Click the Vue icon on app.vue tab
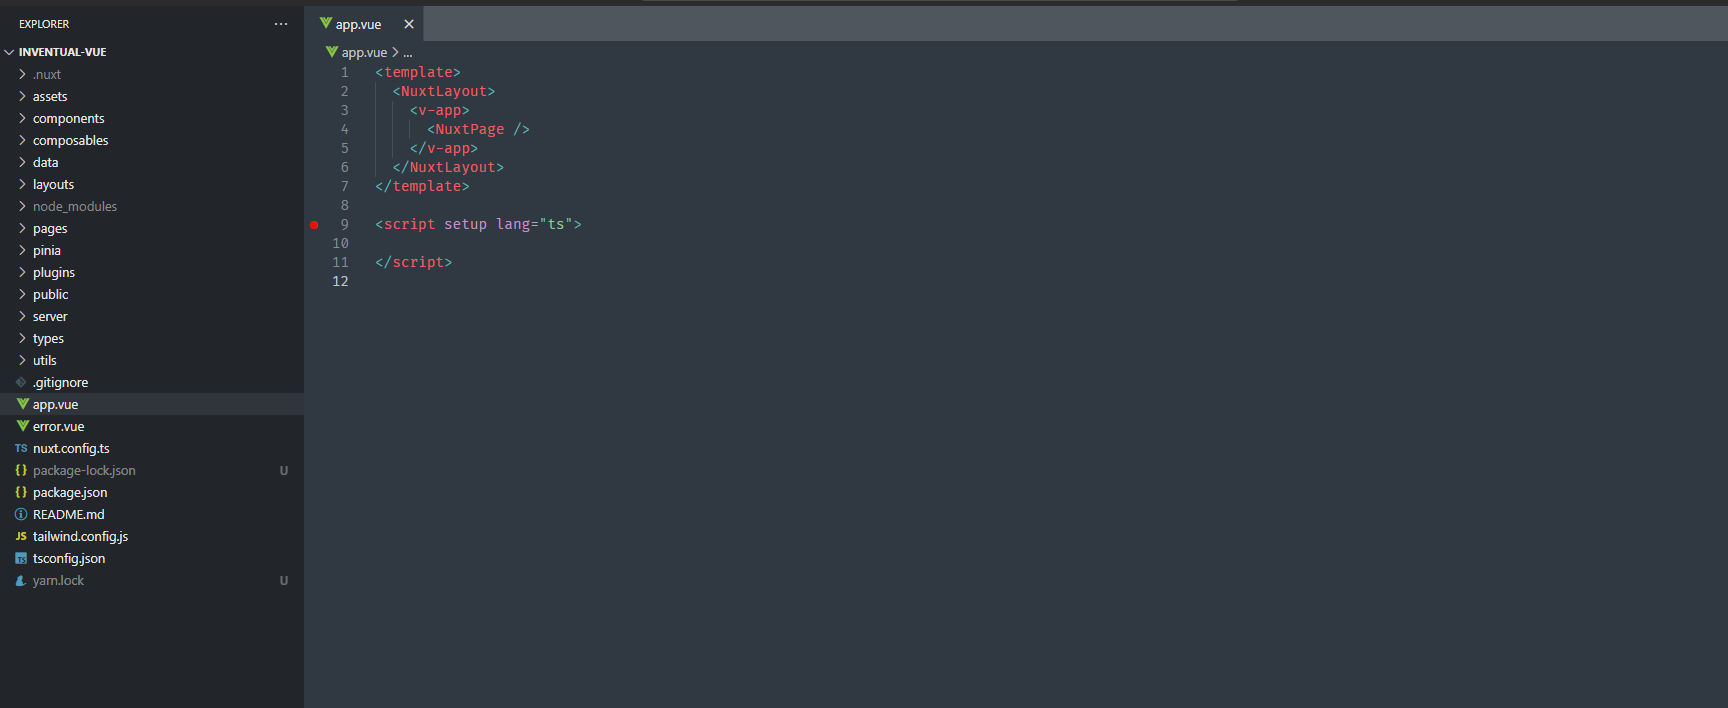 click(x=326, y=23)
